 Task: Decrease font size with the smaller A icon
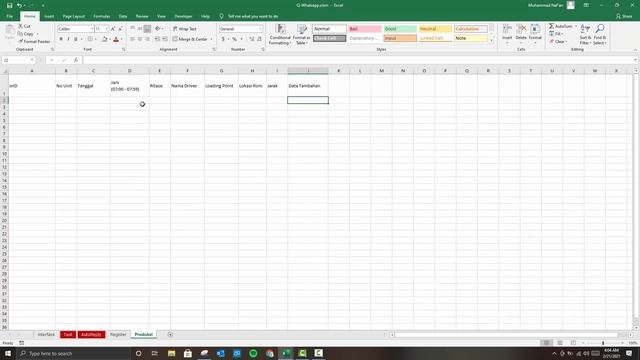point(120,29)
